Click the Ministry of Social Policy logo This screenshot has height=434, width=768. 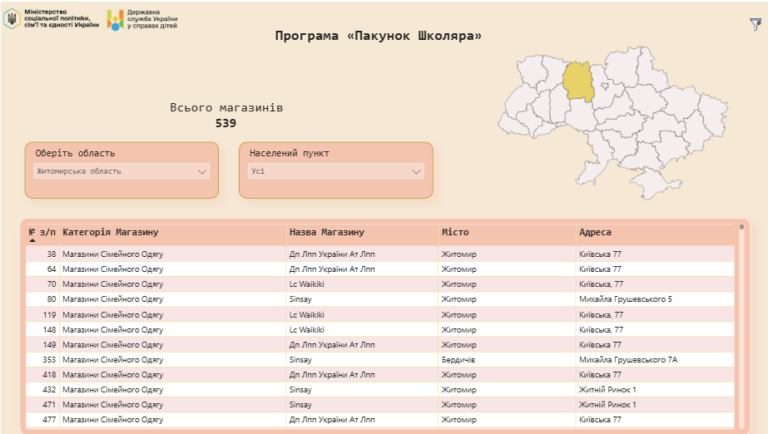[51, 19]
